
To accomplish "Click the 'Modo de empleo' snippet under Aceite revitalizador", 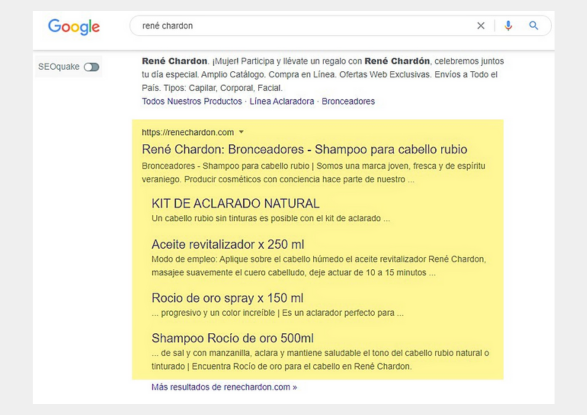I will pyautogui.click(x=319, y=266).
